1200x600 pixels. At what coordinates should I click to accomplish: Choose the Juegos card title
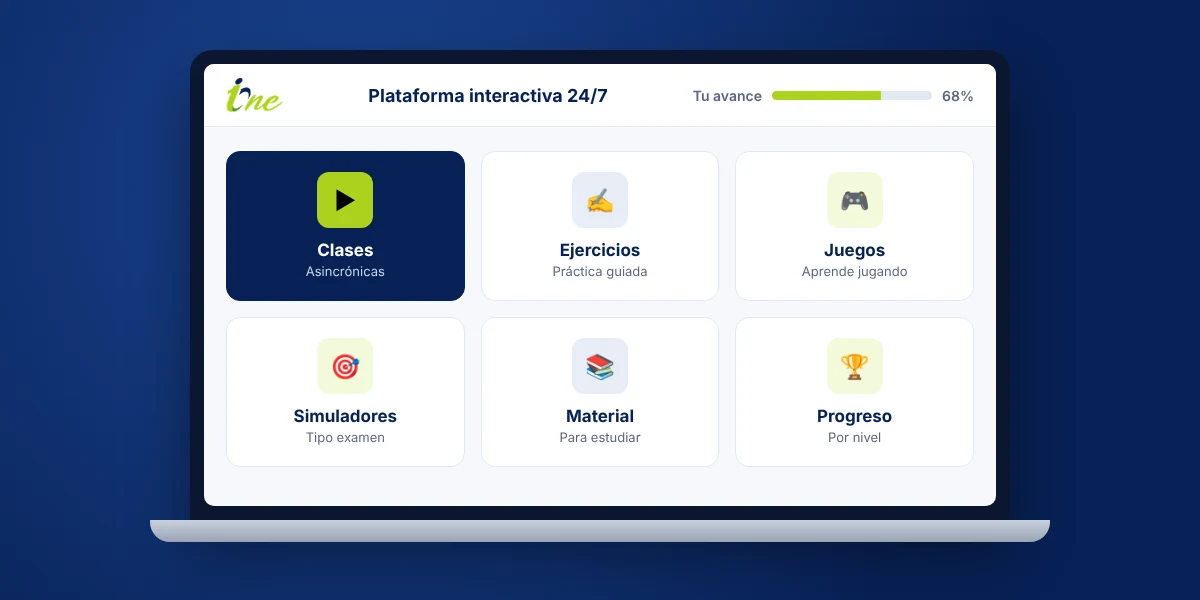coord(854,250)
